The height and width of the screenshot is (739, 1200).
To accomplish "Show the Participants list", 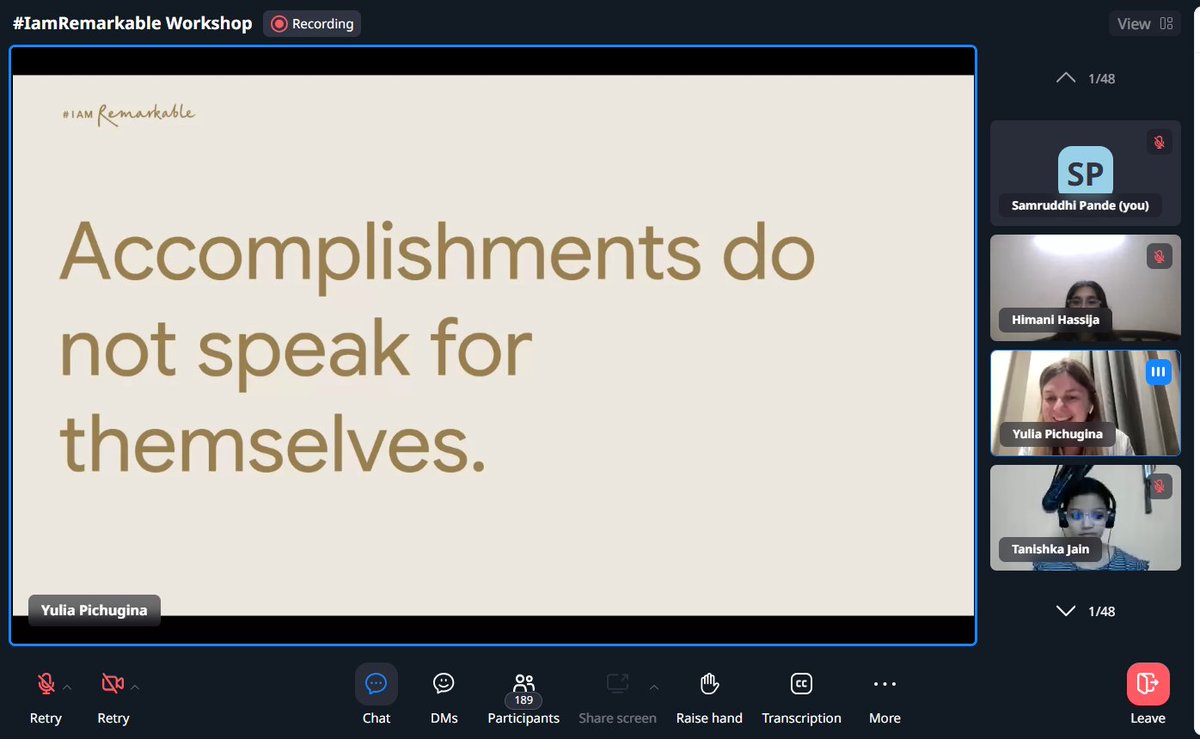I will pos(524,696).
